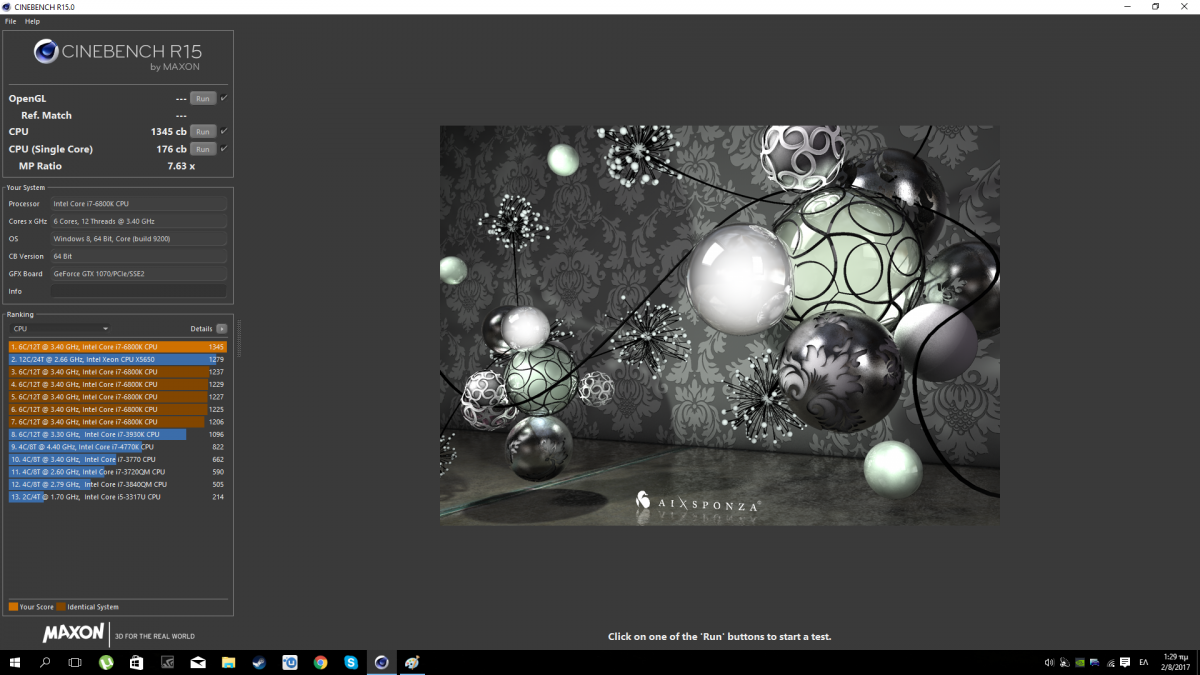Open the Mail app on taskbar
This screenshot has height=675, width=1200.
(x=198, y=662)
